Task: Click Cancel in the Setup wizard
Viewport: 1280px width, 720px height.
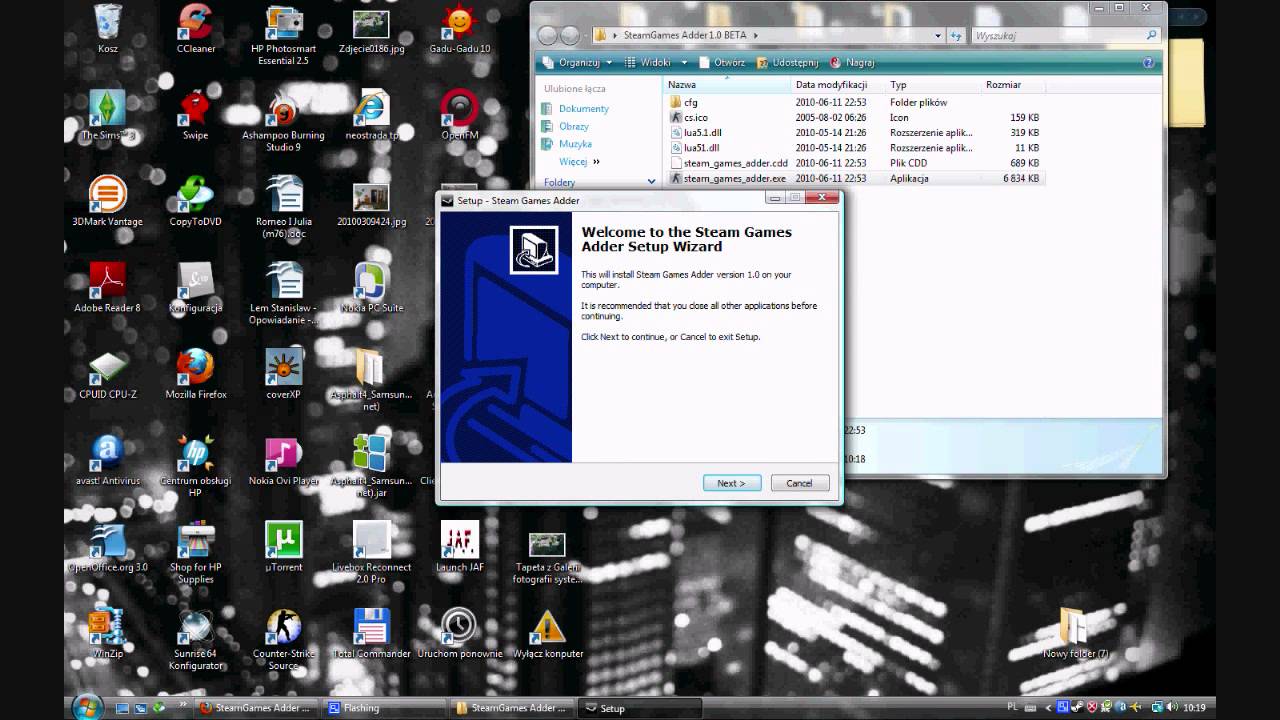Action: pos(799,483)
